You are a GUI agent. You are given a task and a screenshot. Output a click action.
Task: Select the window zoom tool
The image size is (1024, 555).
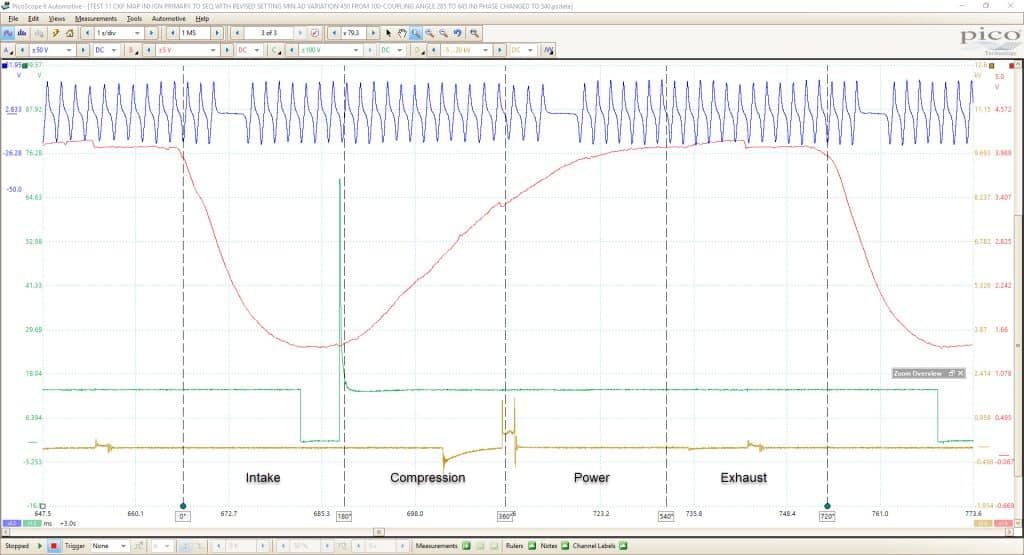click(x=415, y=33)
